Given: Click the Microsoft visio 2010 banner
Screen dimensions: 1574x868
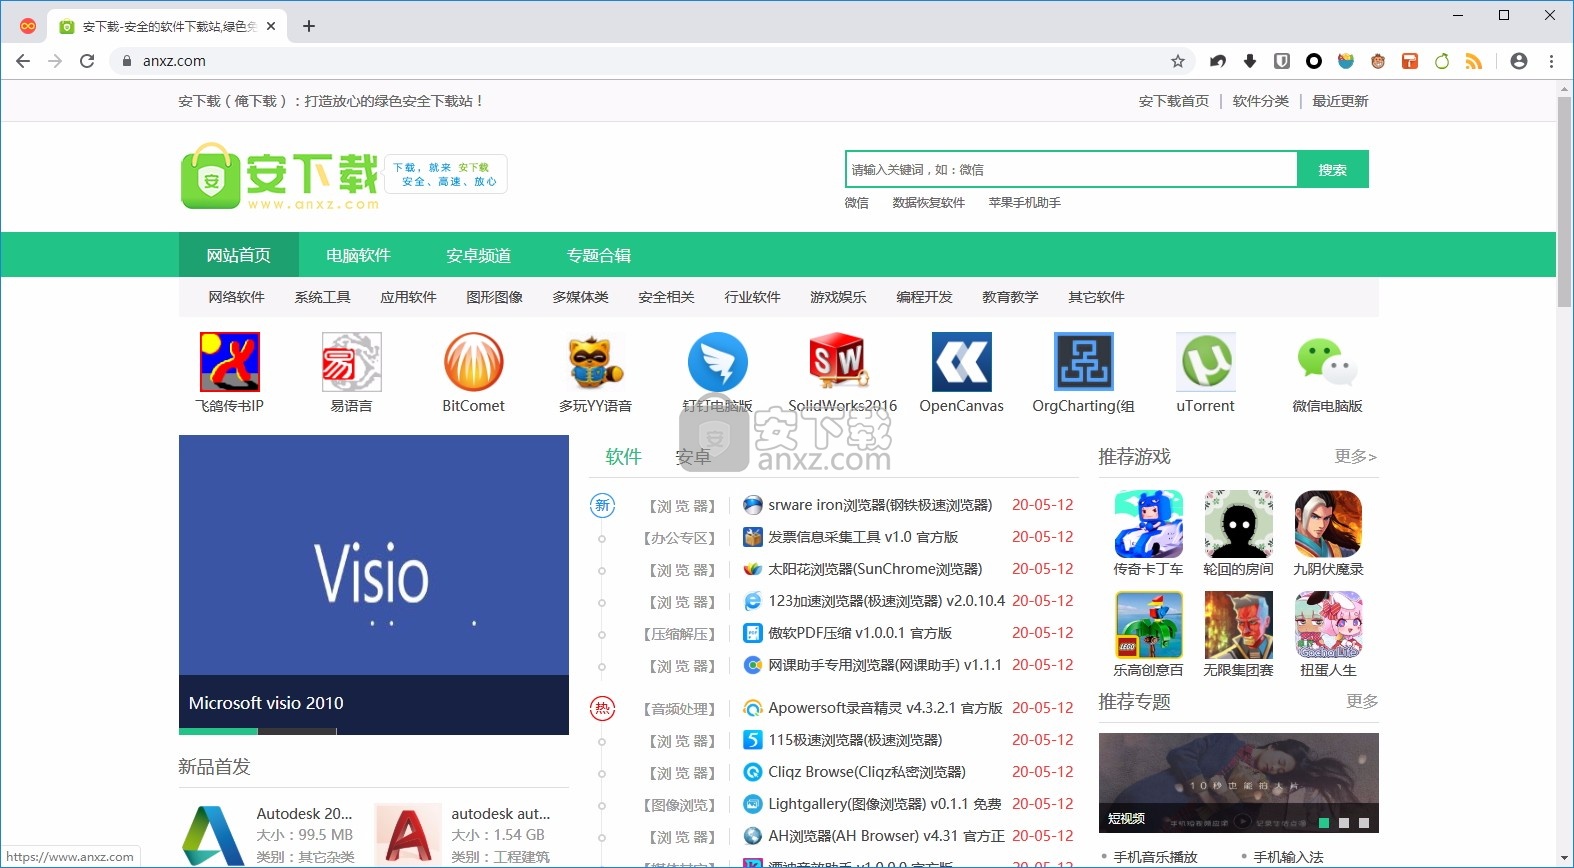Looking at the screenshot, I should tap(374, 585).
